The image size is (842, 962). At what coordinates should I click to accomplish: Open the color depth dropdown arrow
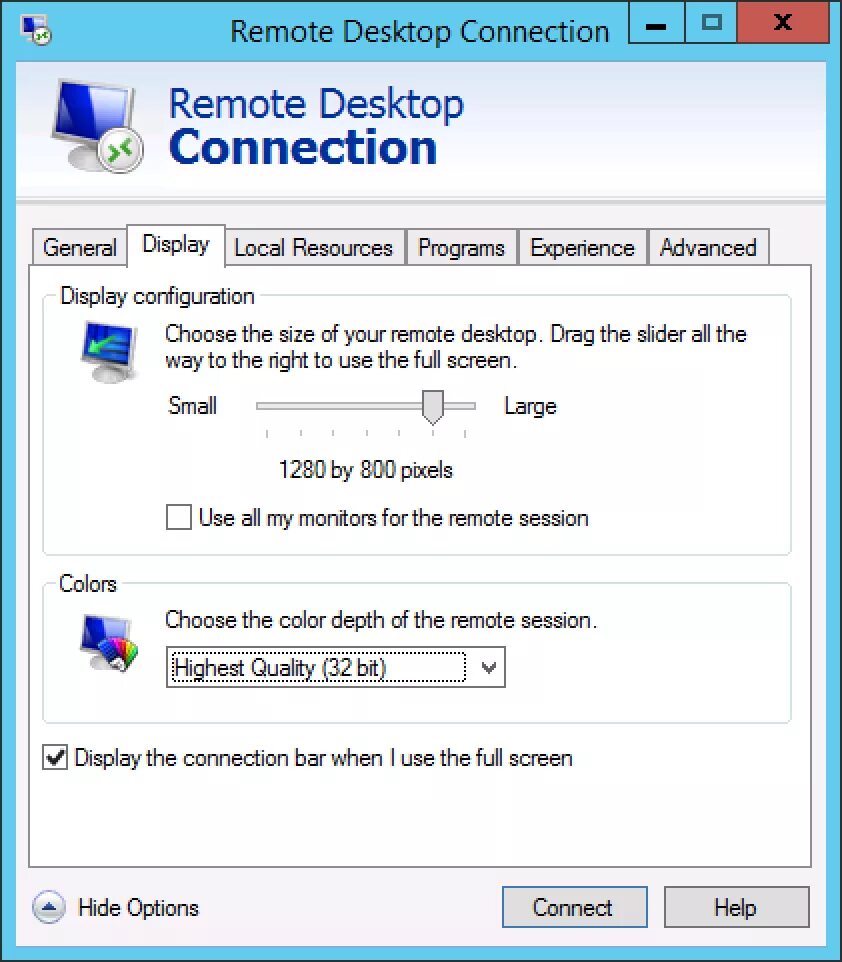pyautogui.click(x=489, y=667)
